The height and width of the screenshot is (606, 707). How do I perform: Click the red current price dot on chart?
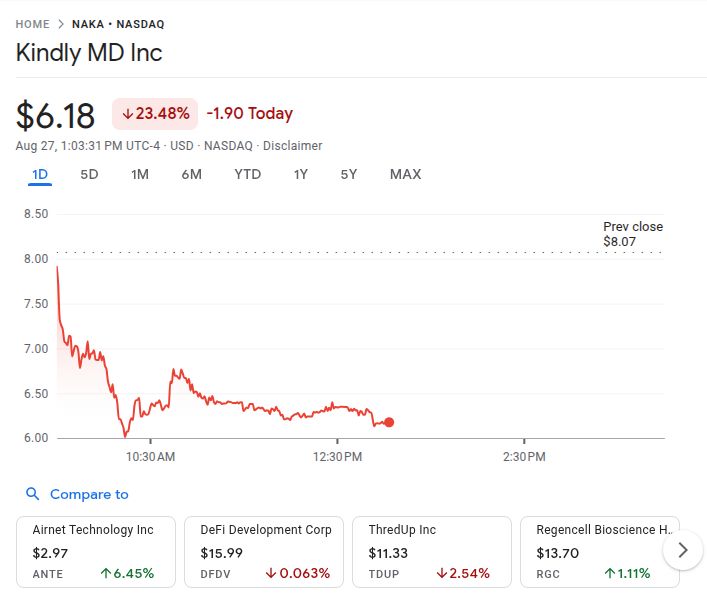point(389,422)
